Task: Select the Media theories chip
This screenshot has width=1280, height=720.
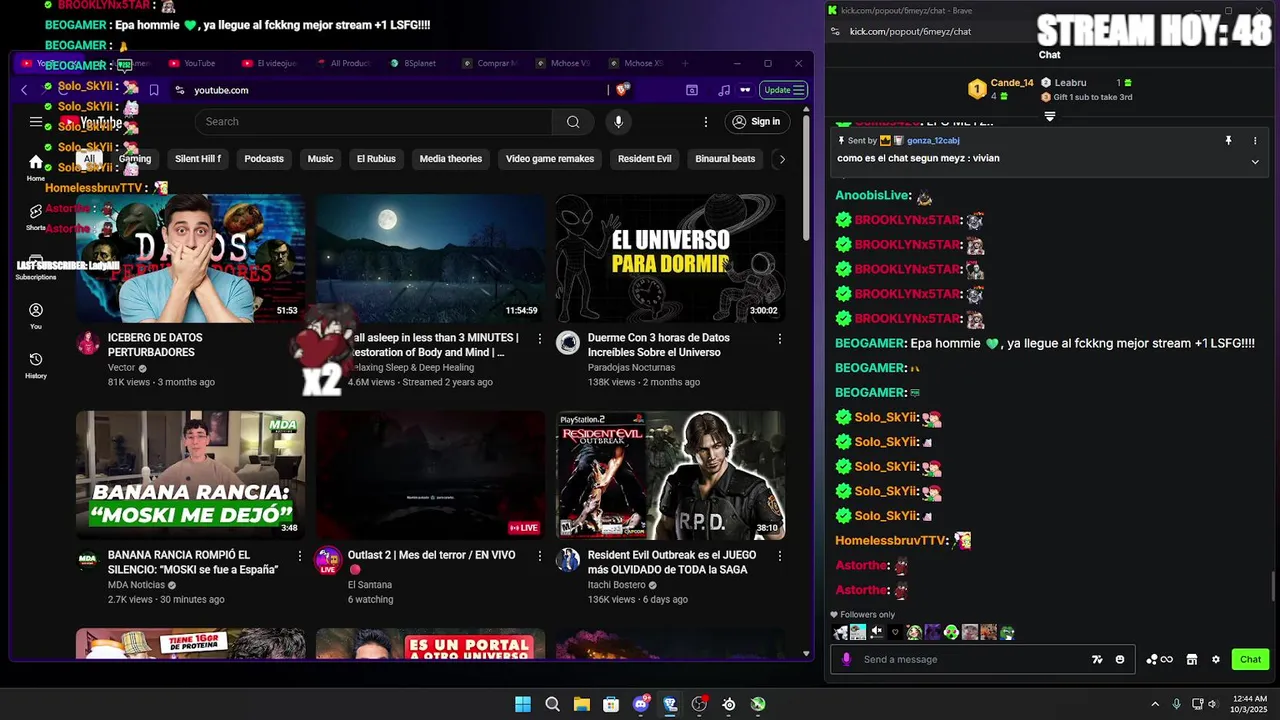Action: (451, 159)
